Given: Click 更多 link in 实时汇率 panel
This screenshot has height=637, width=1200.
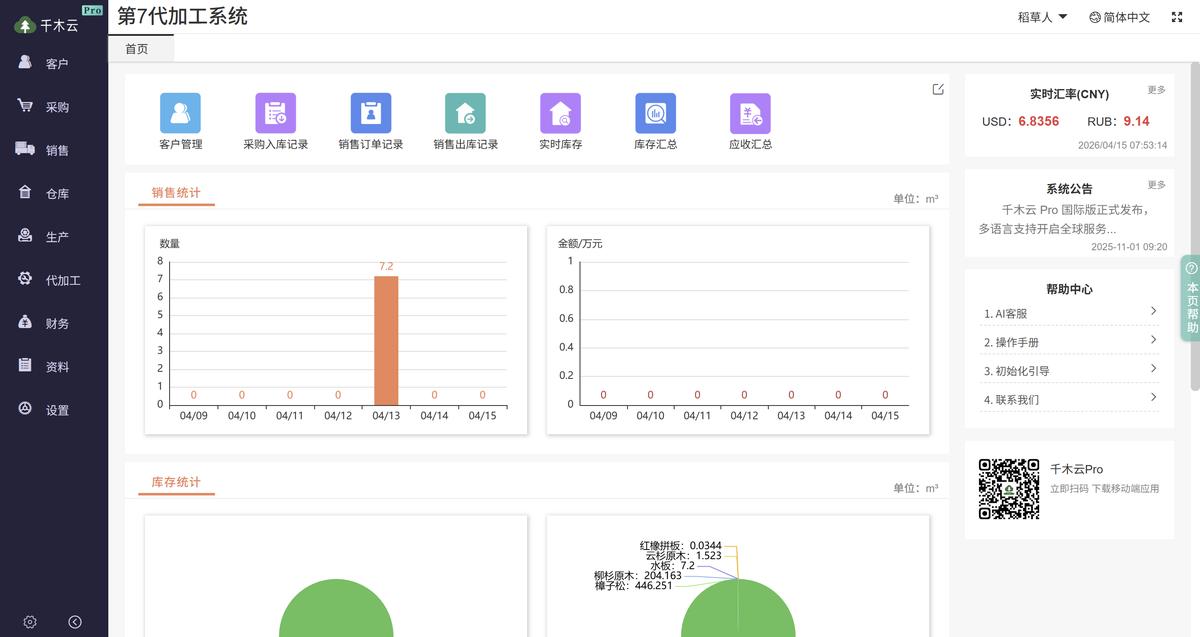Looking at the screenshot, I should click(x=1156, y=90).
